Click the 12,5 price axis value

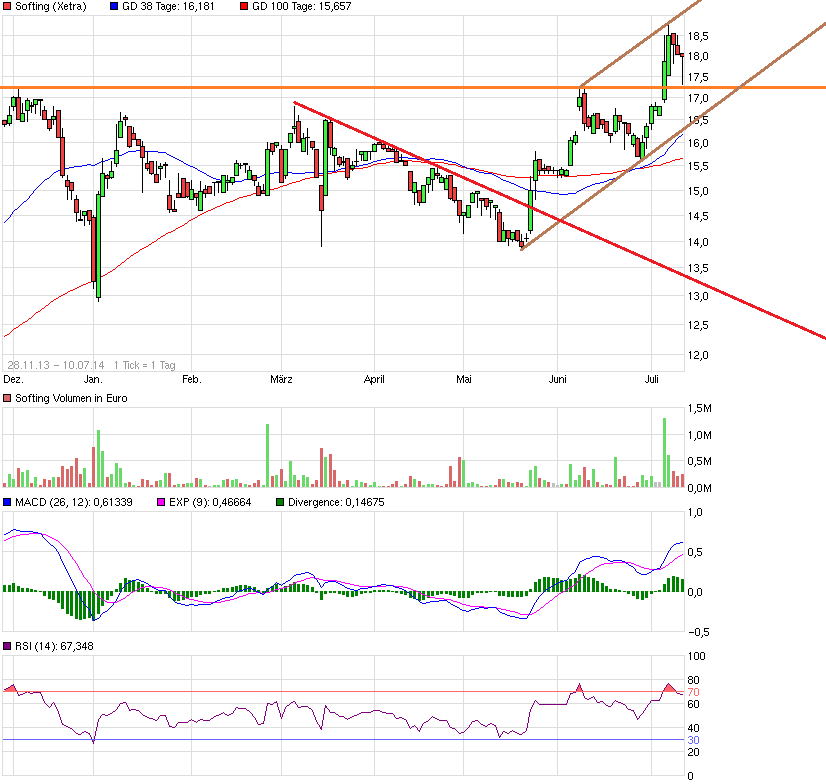698,325
